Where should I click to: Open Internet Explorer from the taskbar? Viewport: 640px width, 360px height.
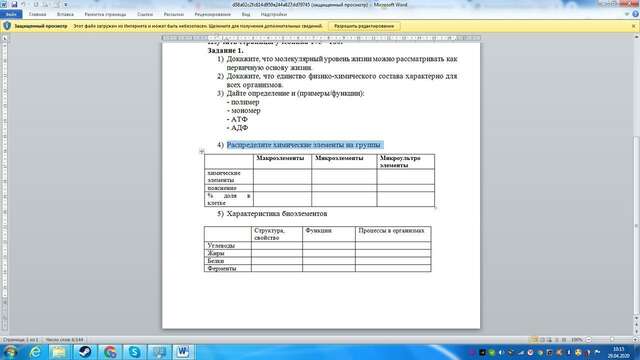tap(36, 351)
